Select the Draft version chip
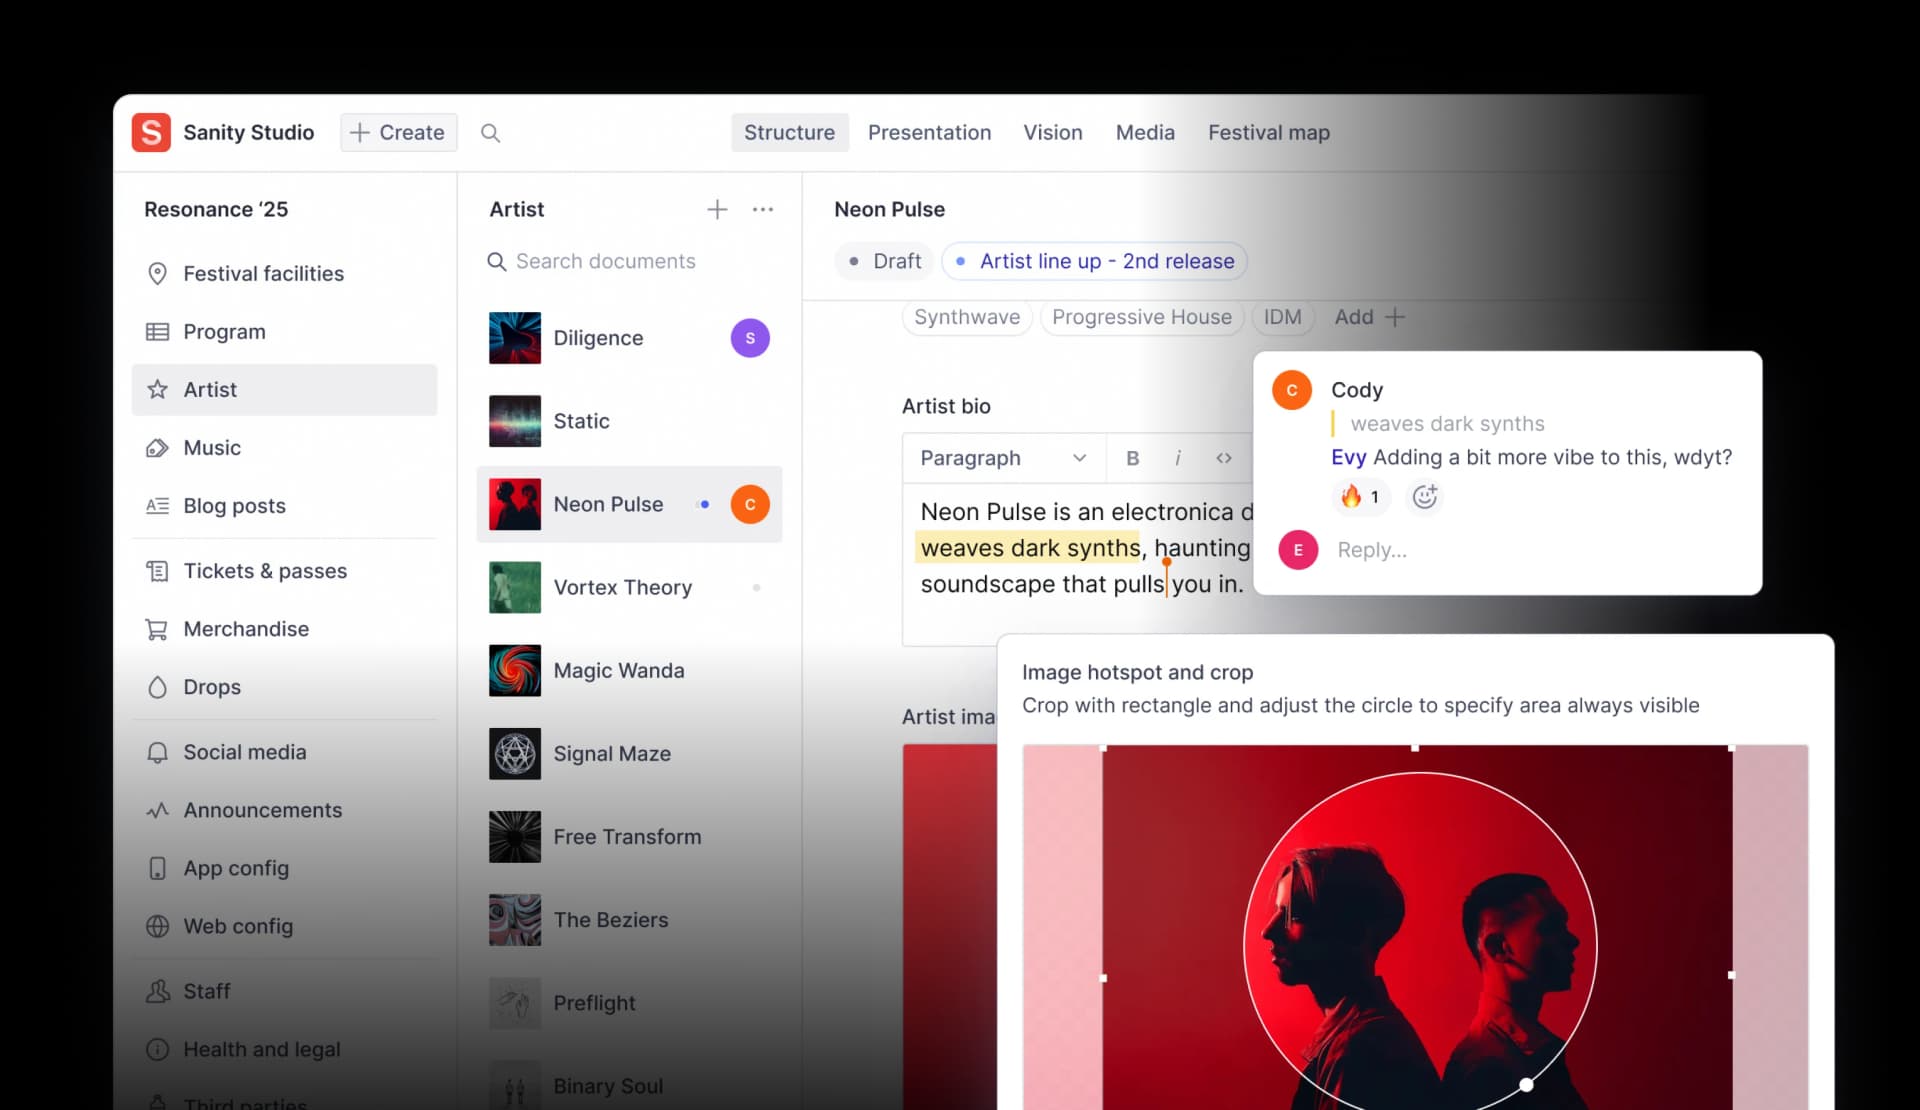This screenshot has width=1920, height=1110. 885,261
